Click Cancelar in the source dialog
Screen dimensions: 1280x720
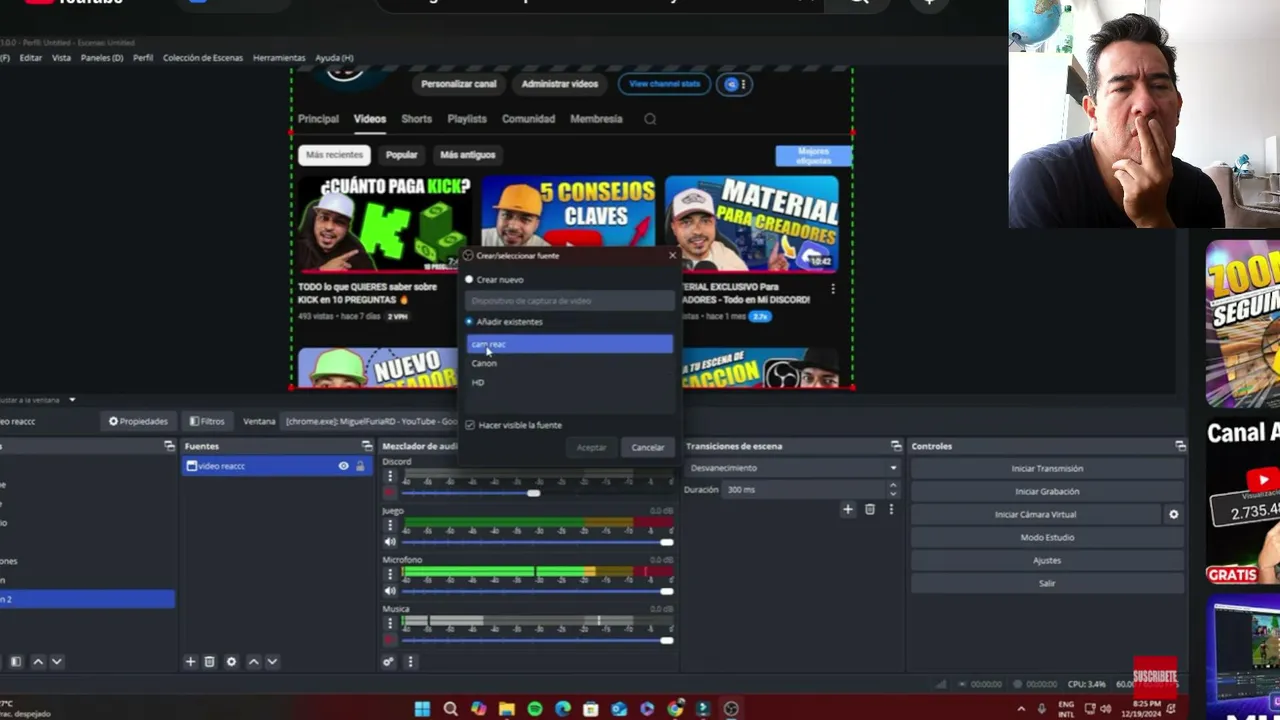pos(648,447)
